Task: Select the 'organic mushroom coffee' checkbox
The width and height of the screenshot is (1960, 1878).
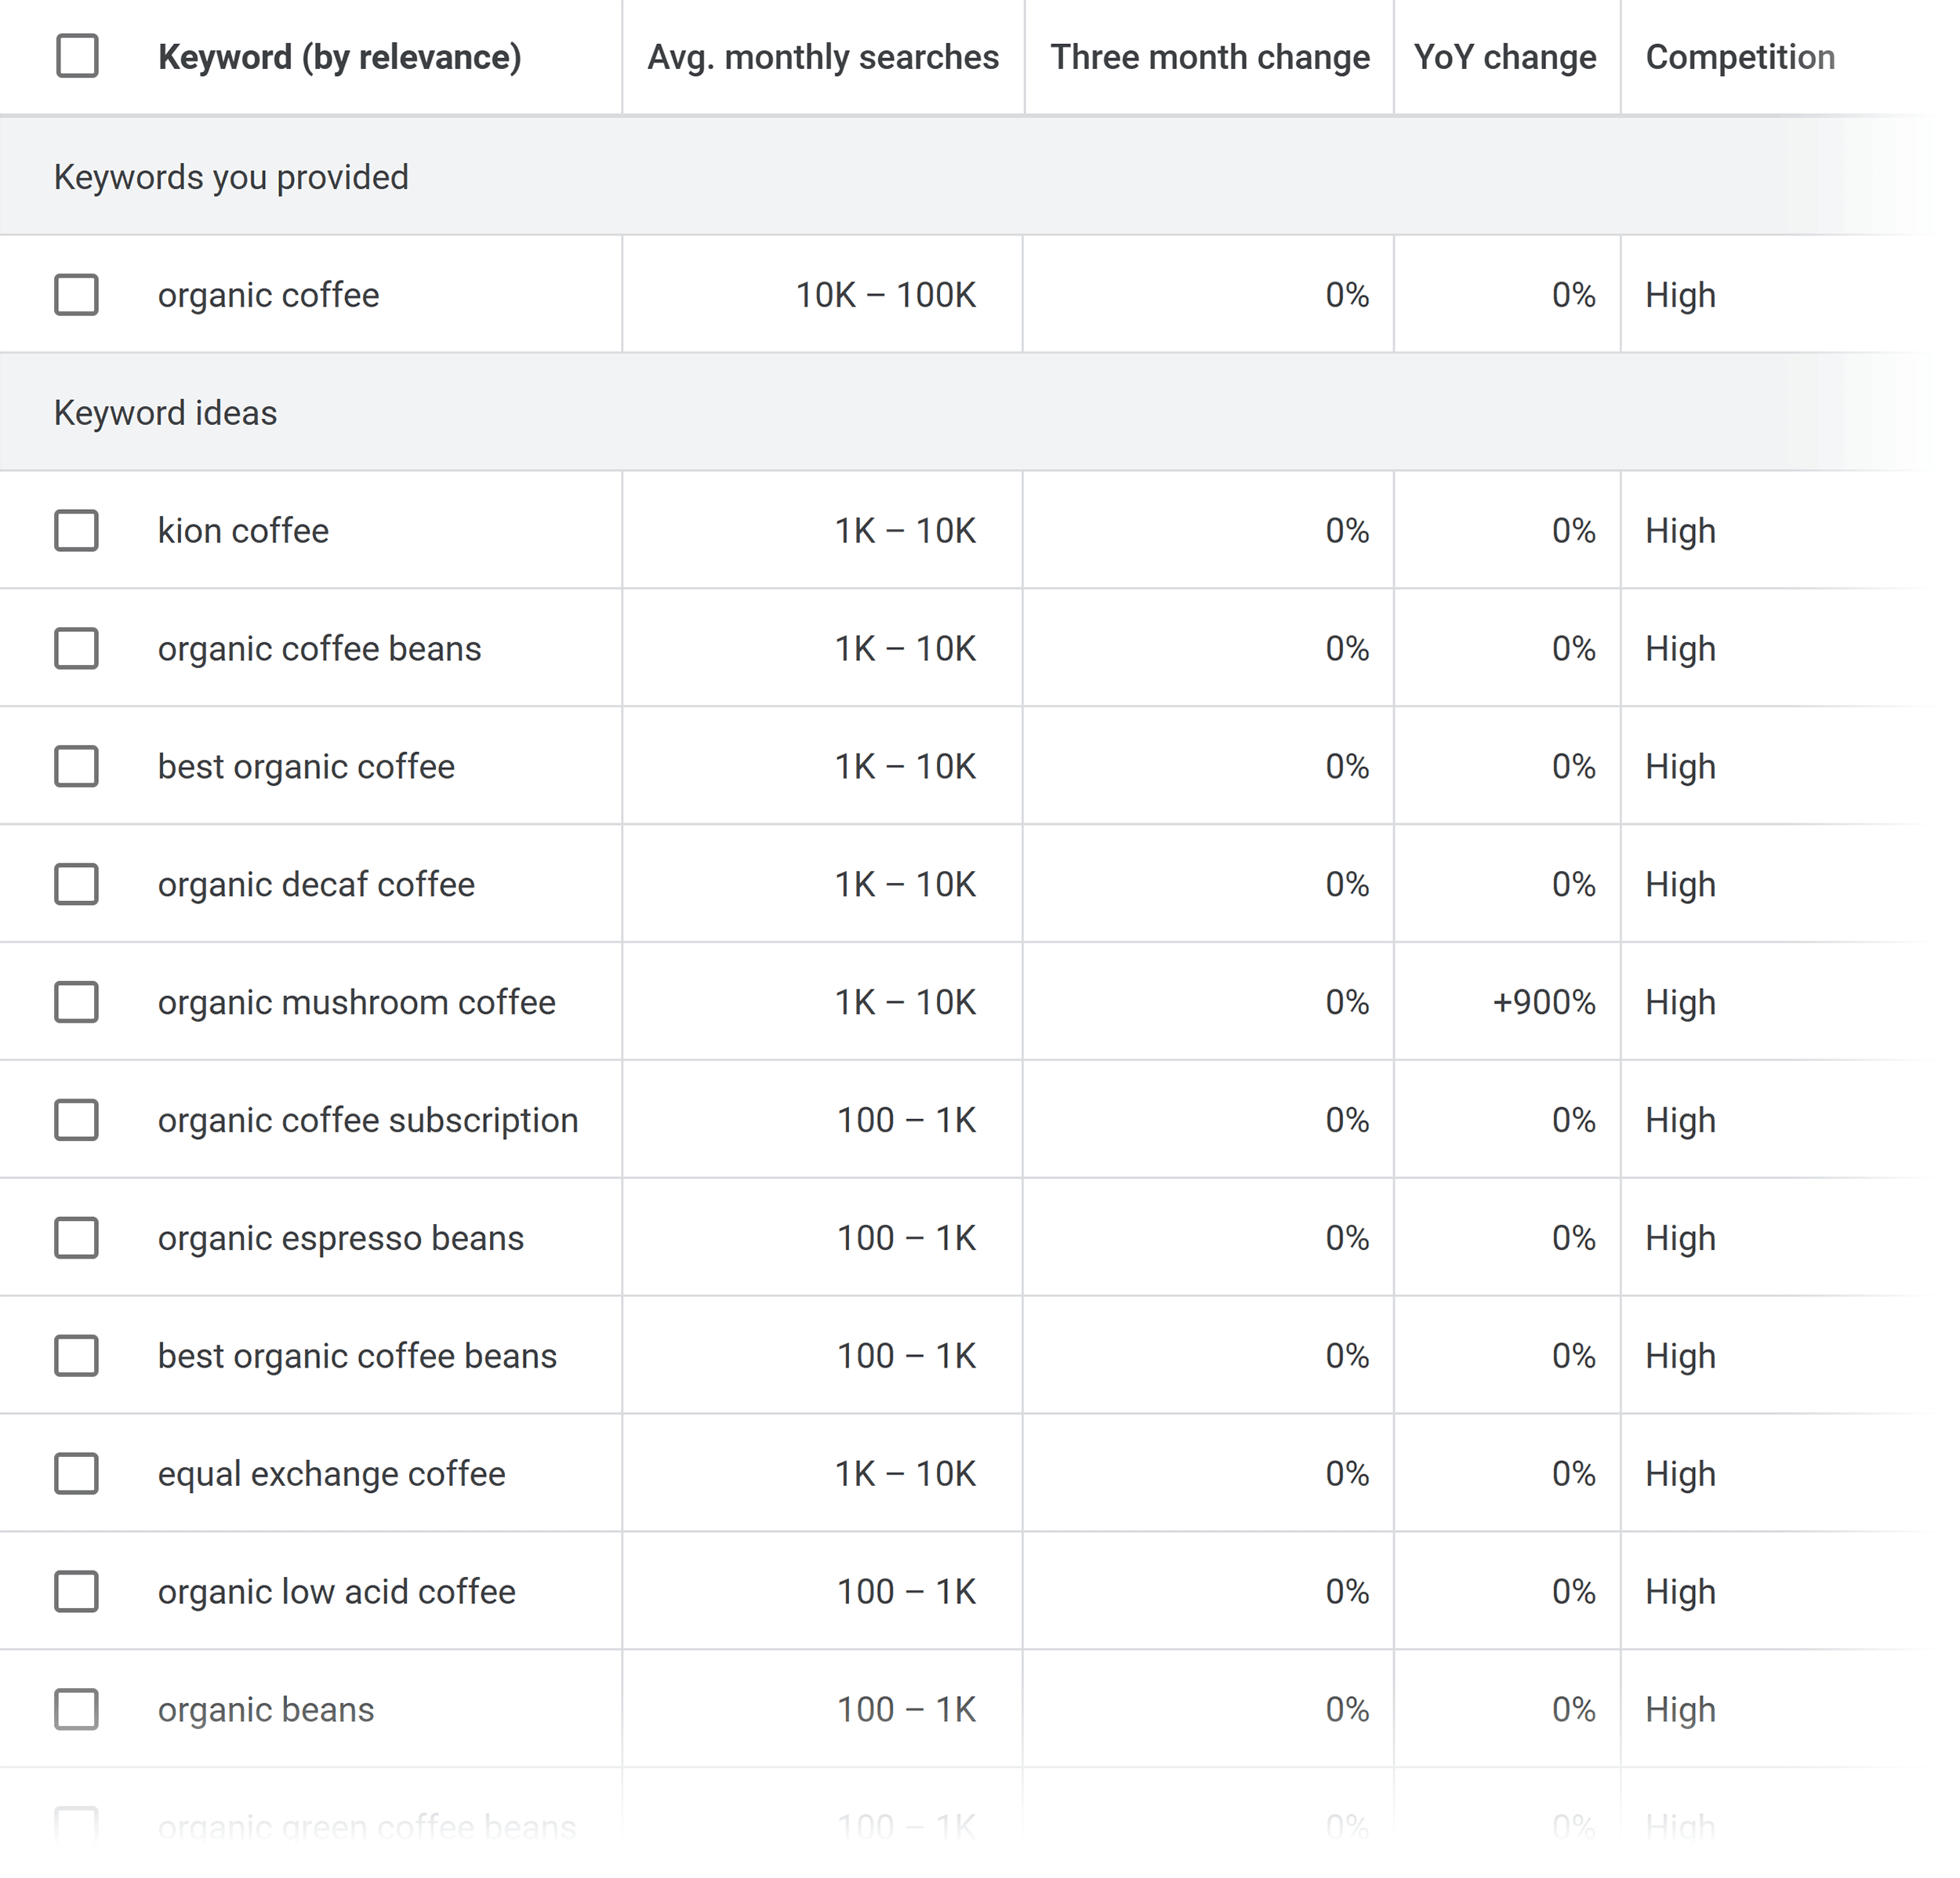Action: (76, 1002)
